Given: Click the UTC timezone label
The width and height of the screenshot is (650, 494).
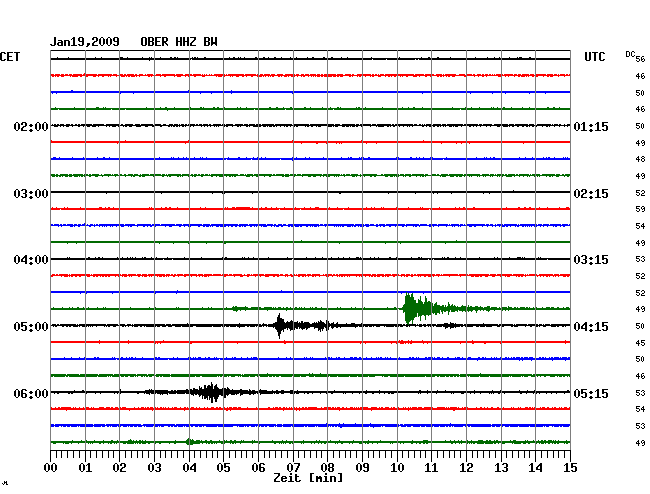Looking at the screenshot, I should tap(594, 57).
